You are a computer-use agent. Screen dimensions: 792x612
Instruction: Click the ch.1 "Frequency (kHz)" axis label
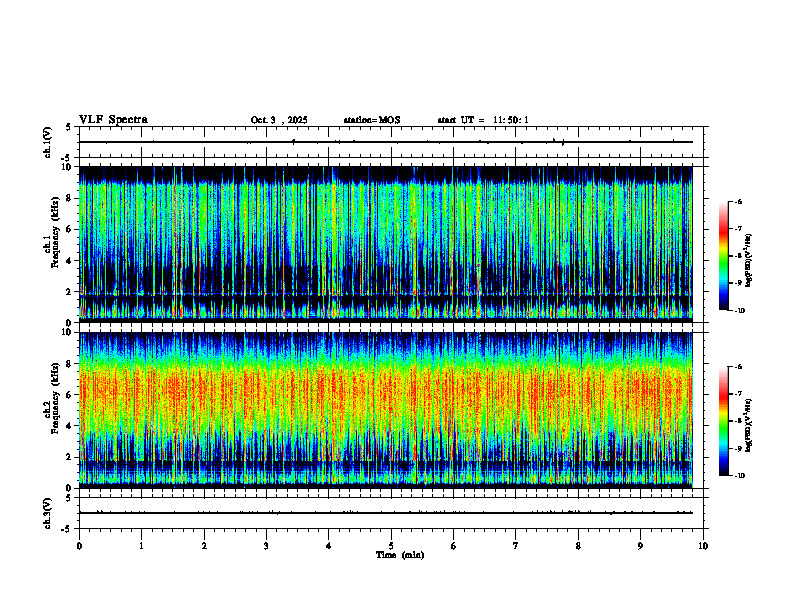pyautogui.click(x=55, y=232)
